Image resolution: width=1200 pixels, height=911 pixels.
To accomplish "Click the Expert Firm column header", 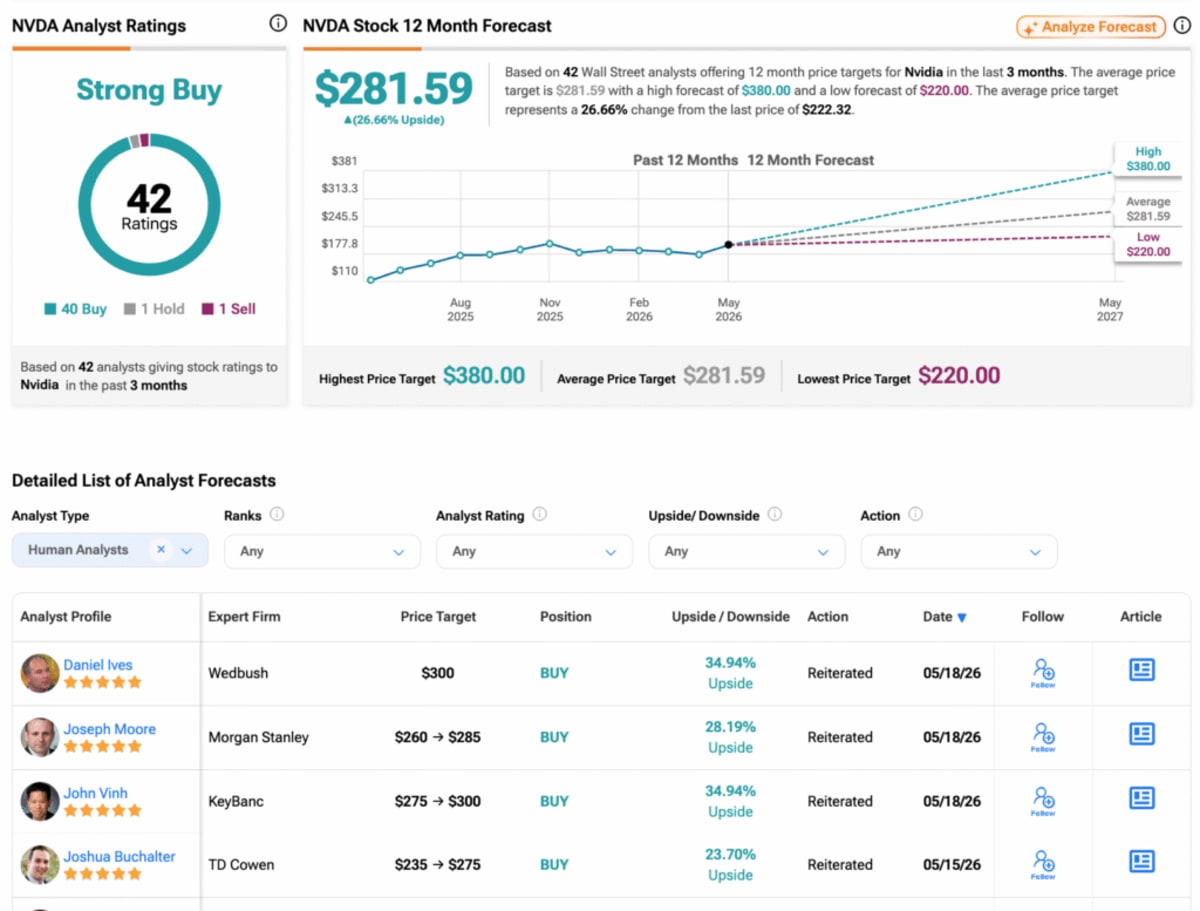I will [245, 617].
